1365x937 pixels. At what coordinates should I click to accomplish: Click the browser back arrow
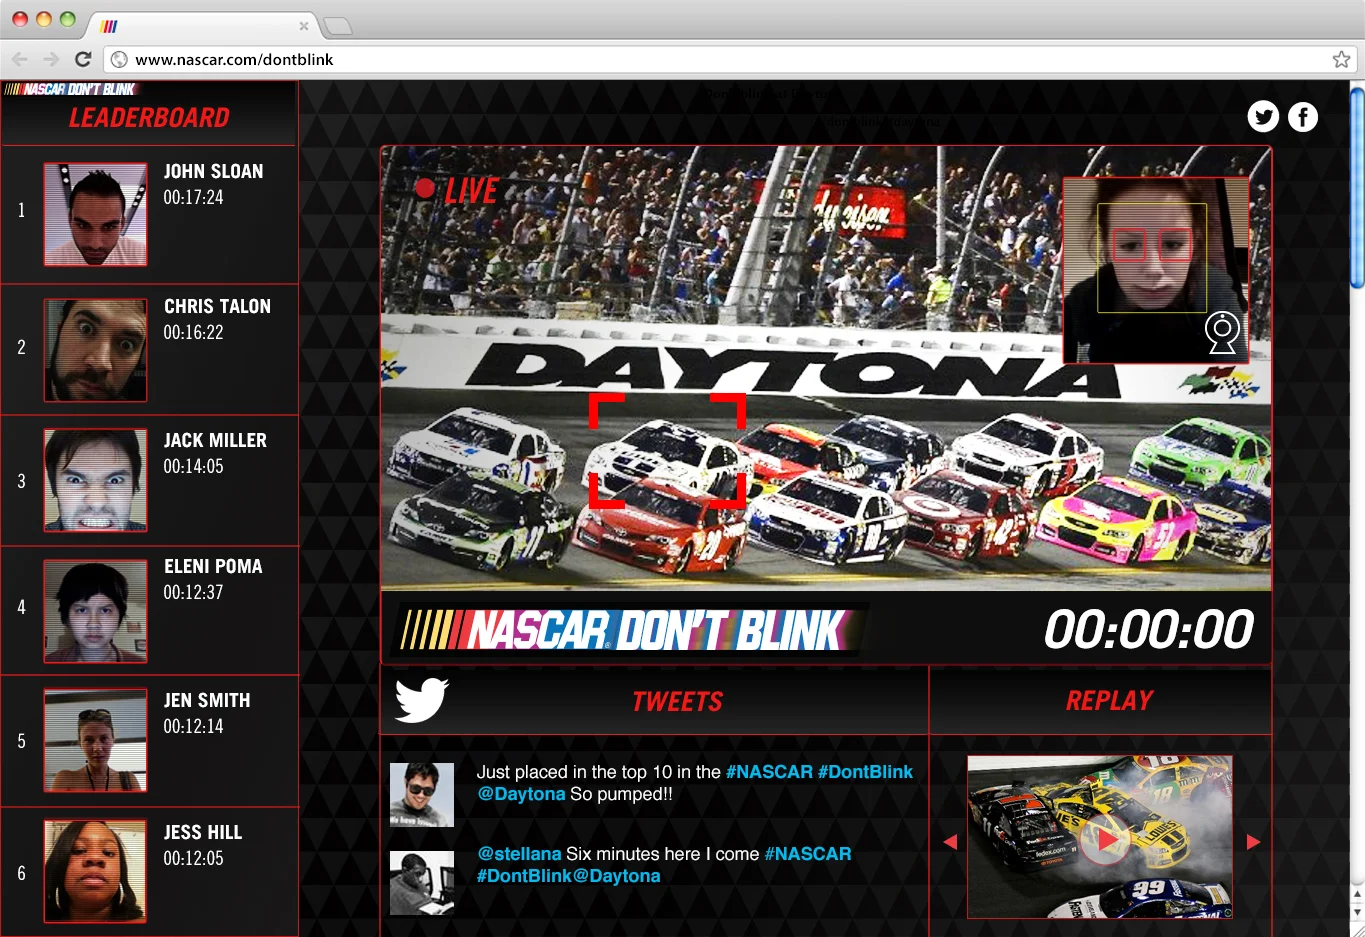pos(20,59)
